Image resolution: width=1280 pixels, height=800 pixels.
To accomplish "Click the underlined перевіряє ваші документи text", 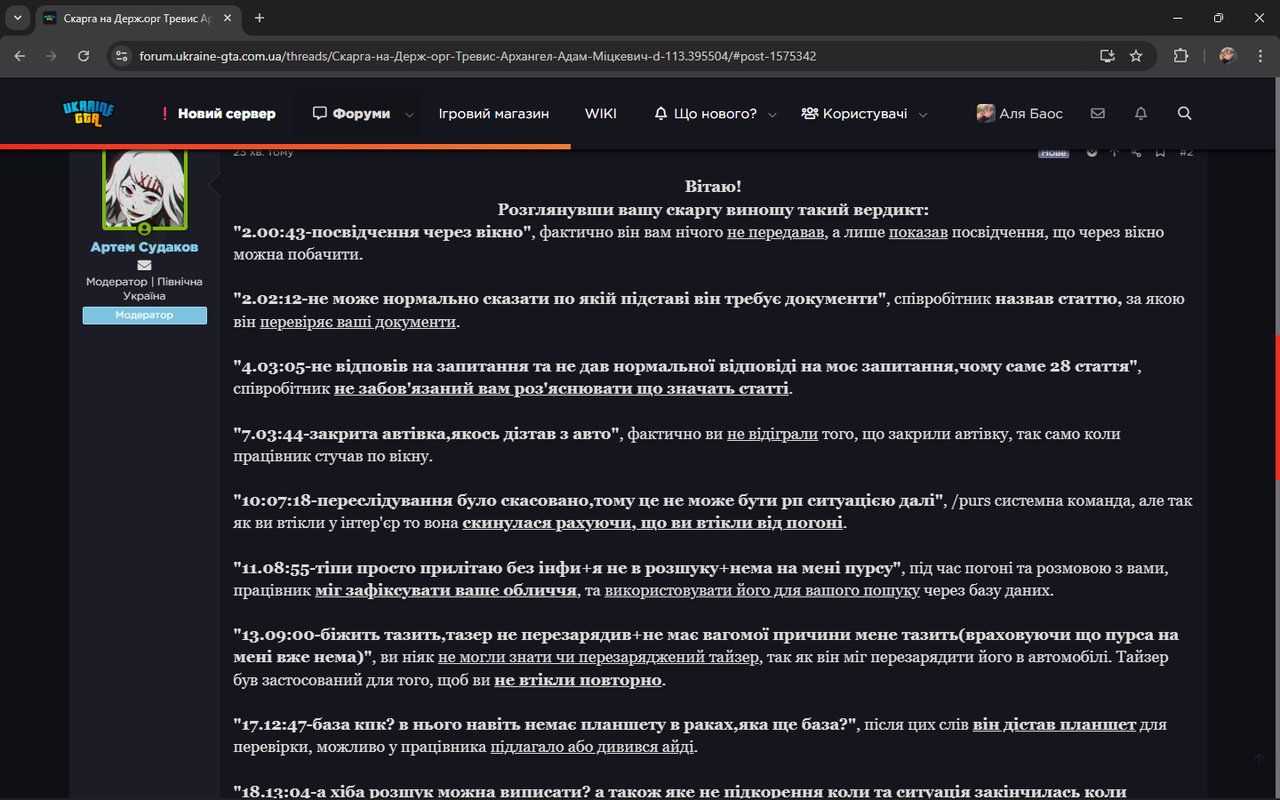I will tap(358, 322).
